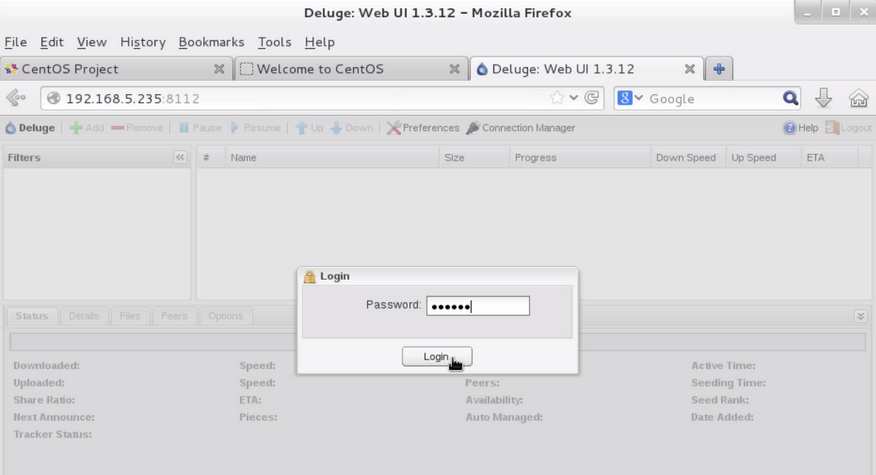Click the browser back arrow button
The image size is (876, 475).
16,98
